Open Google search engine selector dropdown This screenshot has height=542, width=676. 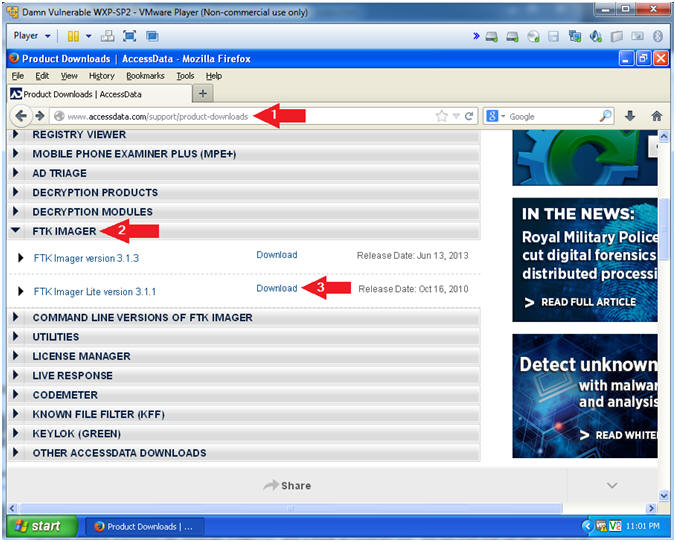(496, 116)
